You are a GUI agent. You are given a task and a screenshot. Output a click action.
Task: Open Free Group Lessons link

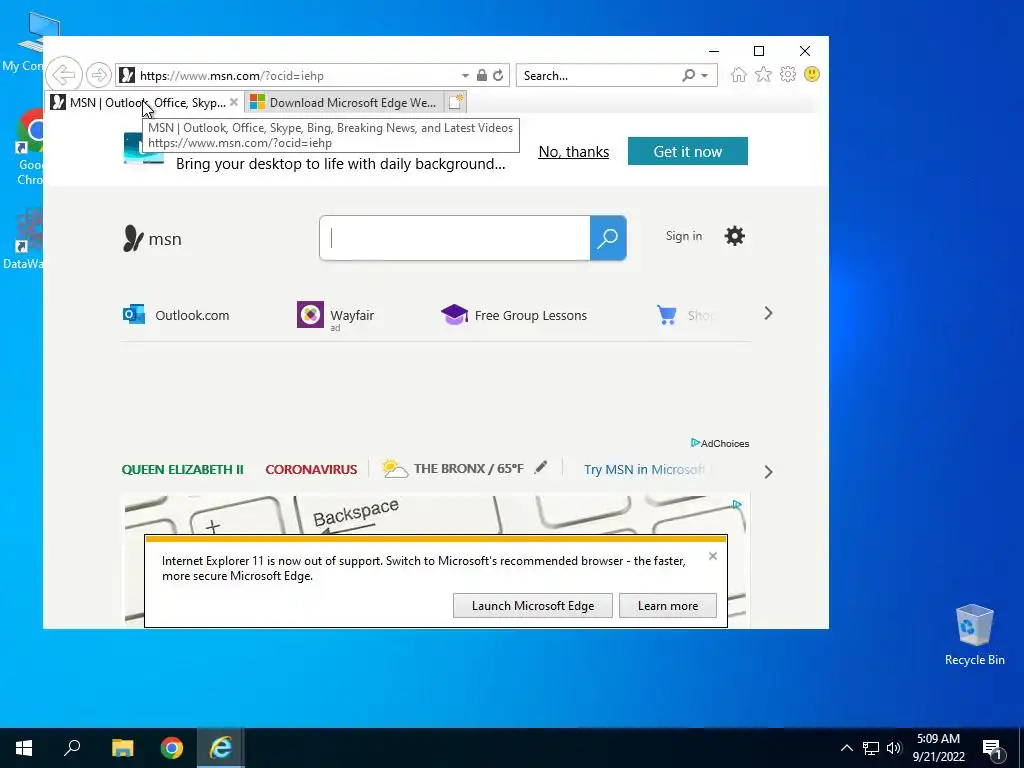pyautogui.click(x=514, y=315)
